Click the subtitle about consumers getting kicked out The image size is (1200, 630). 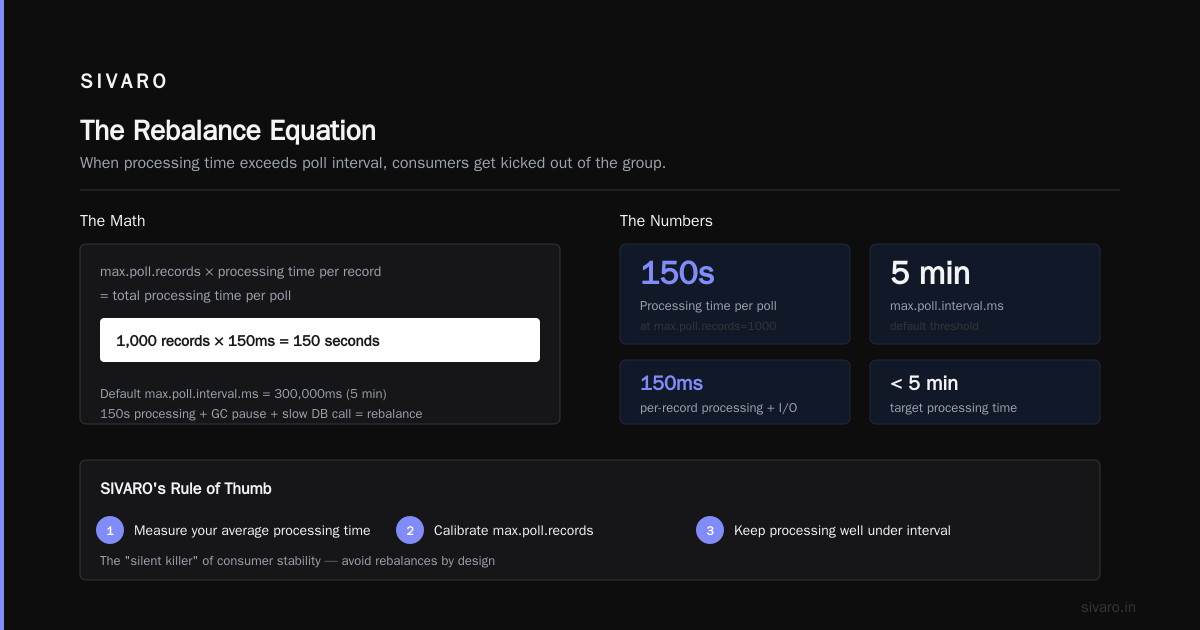point(373,162)
